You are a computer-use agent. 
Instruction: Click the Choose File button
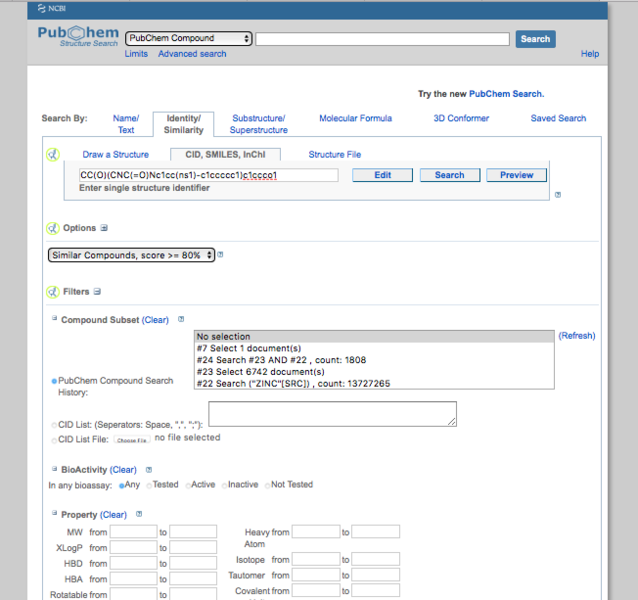pyautogui.click(x=132, y=440)
